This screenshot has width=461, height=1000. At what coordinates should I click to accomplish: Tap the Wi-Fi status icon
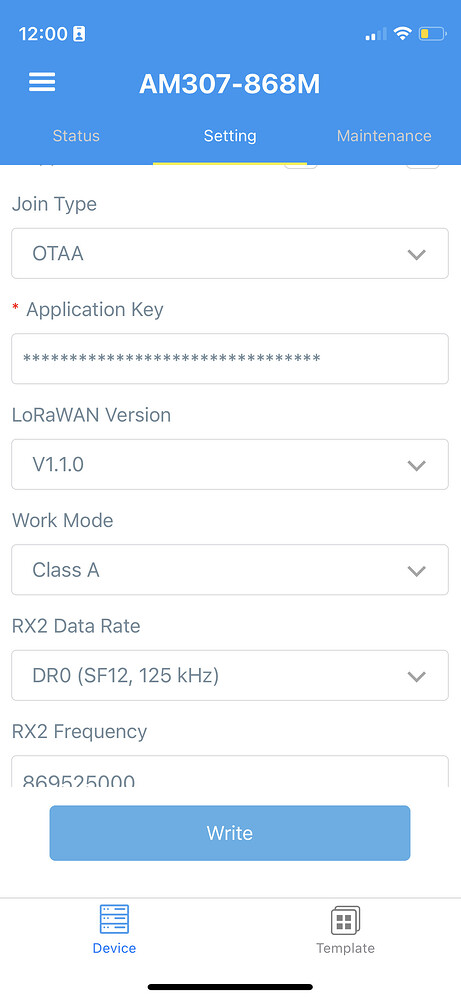click(402, 33)
